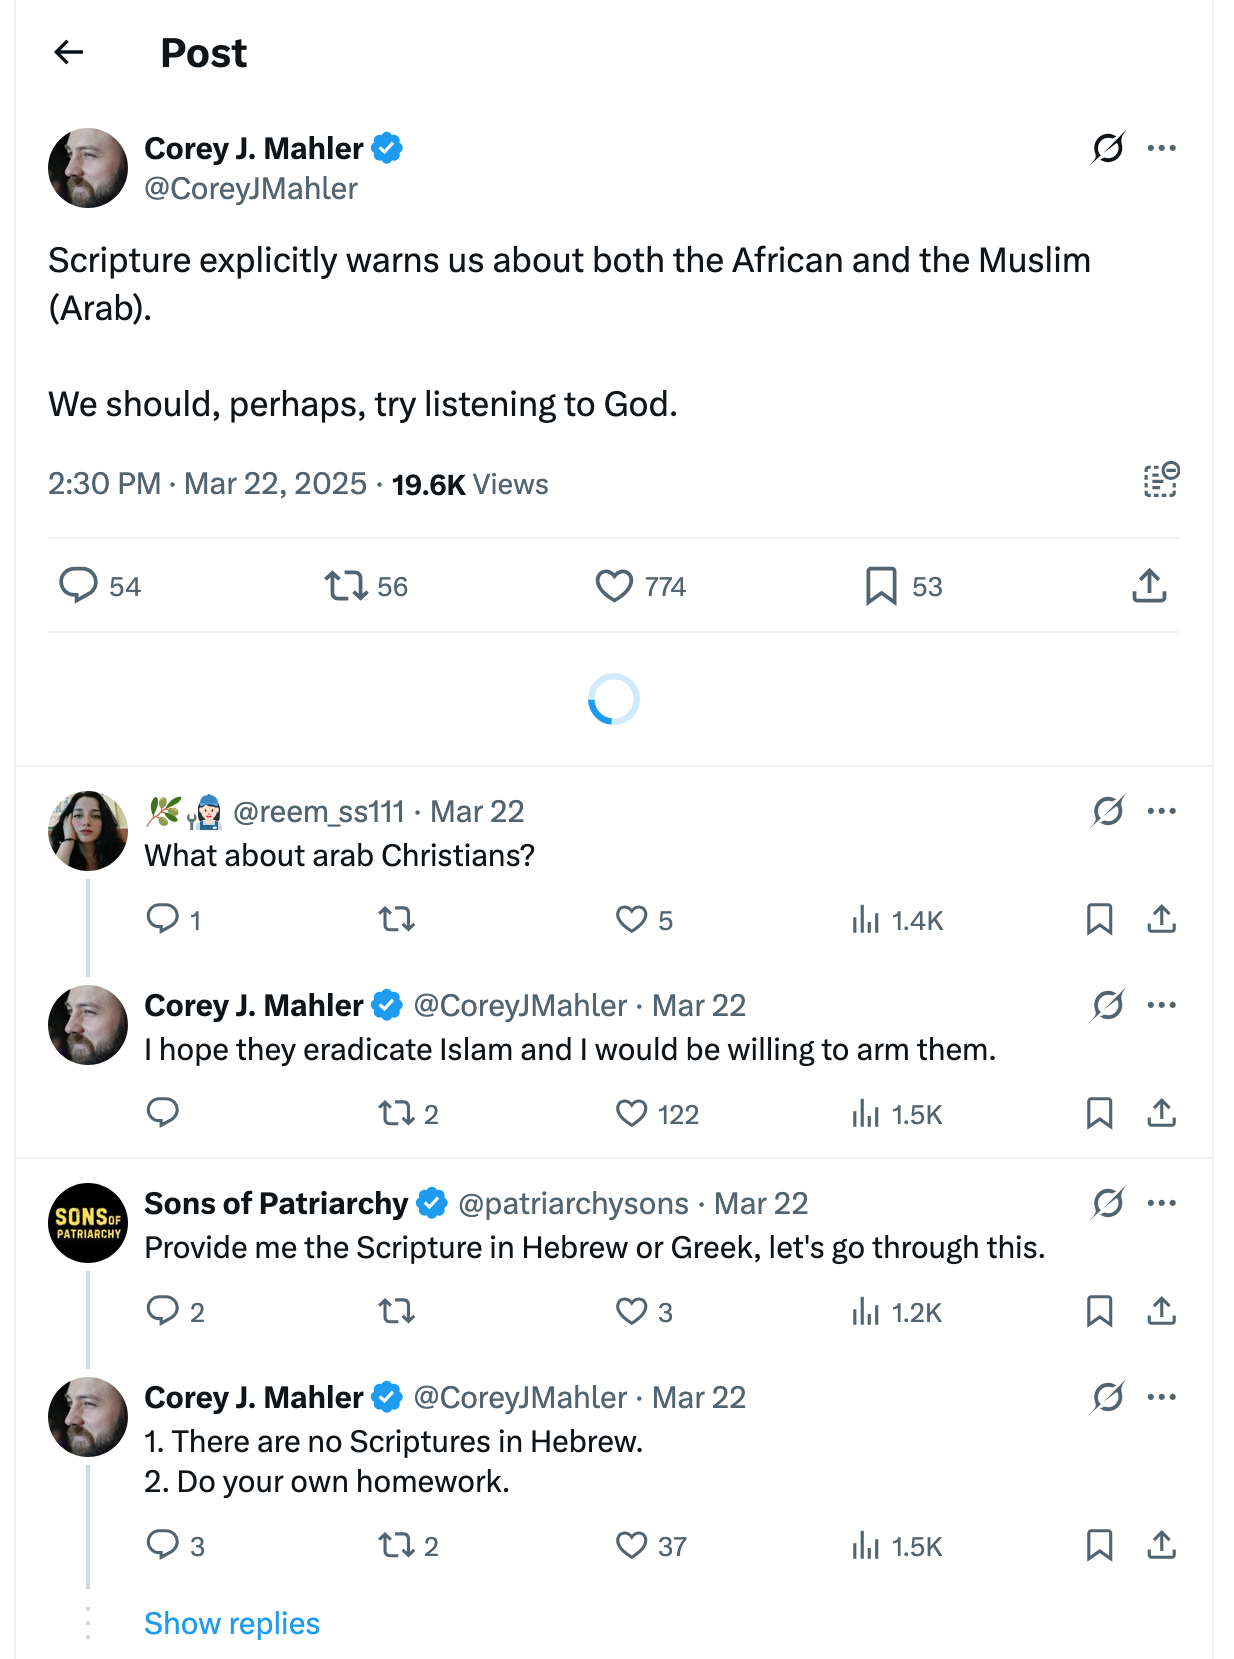Click the Grok icon on main post
This screenshot has width=1234, height=1659.
click(1108, 148)
